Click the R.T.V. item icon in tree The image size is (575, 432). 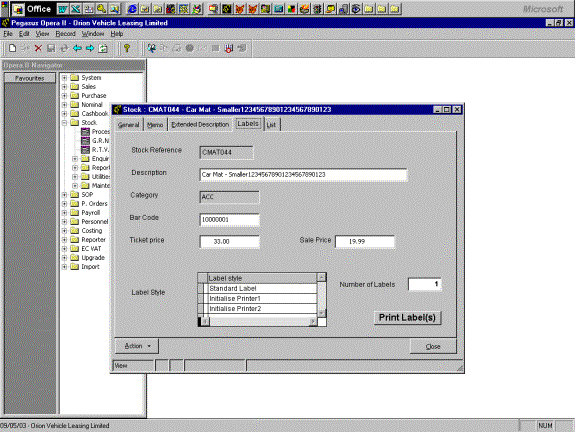[x=85, y=149]
